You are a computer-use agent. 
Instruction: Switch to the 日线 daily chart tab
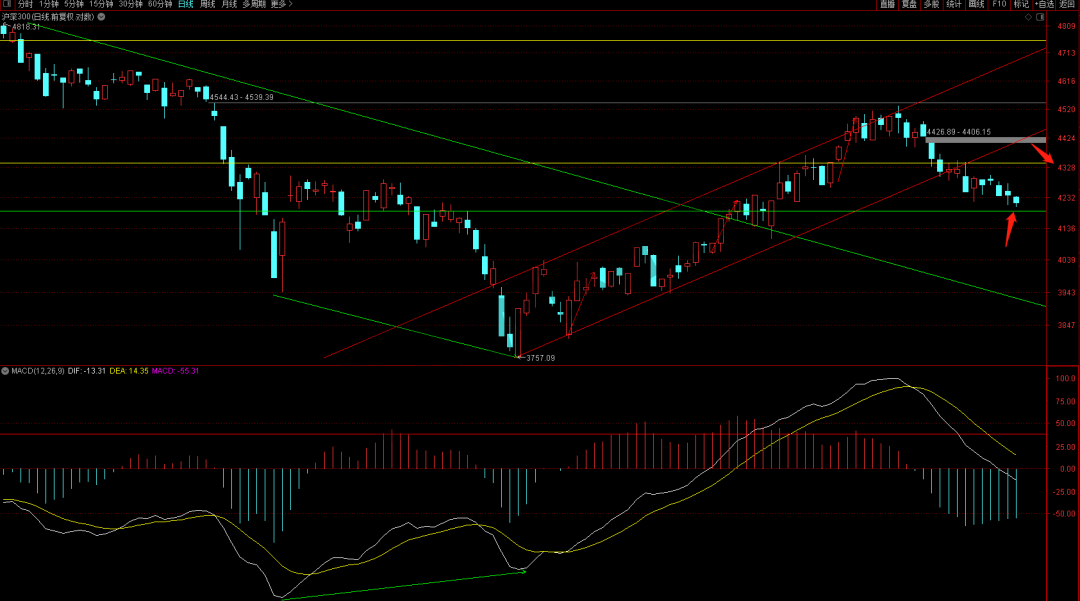coord(185,4)
